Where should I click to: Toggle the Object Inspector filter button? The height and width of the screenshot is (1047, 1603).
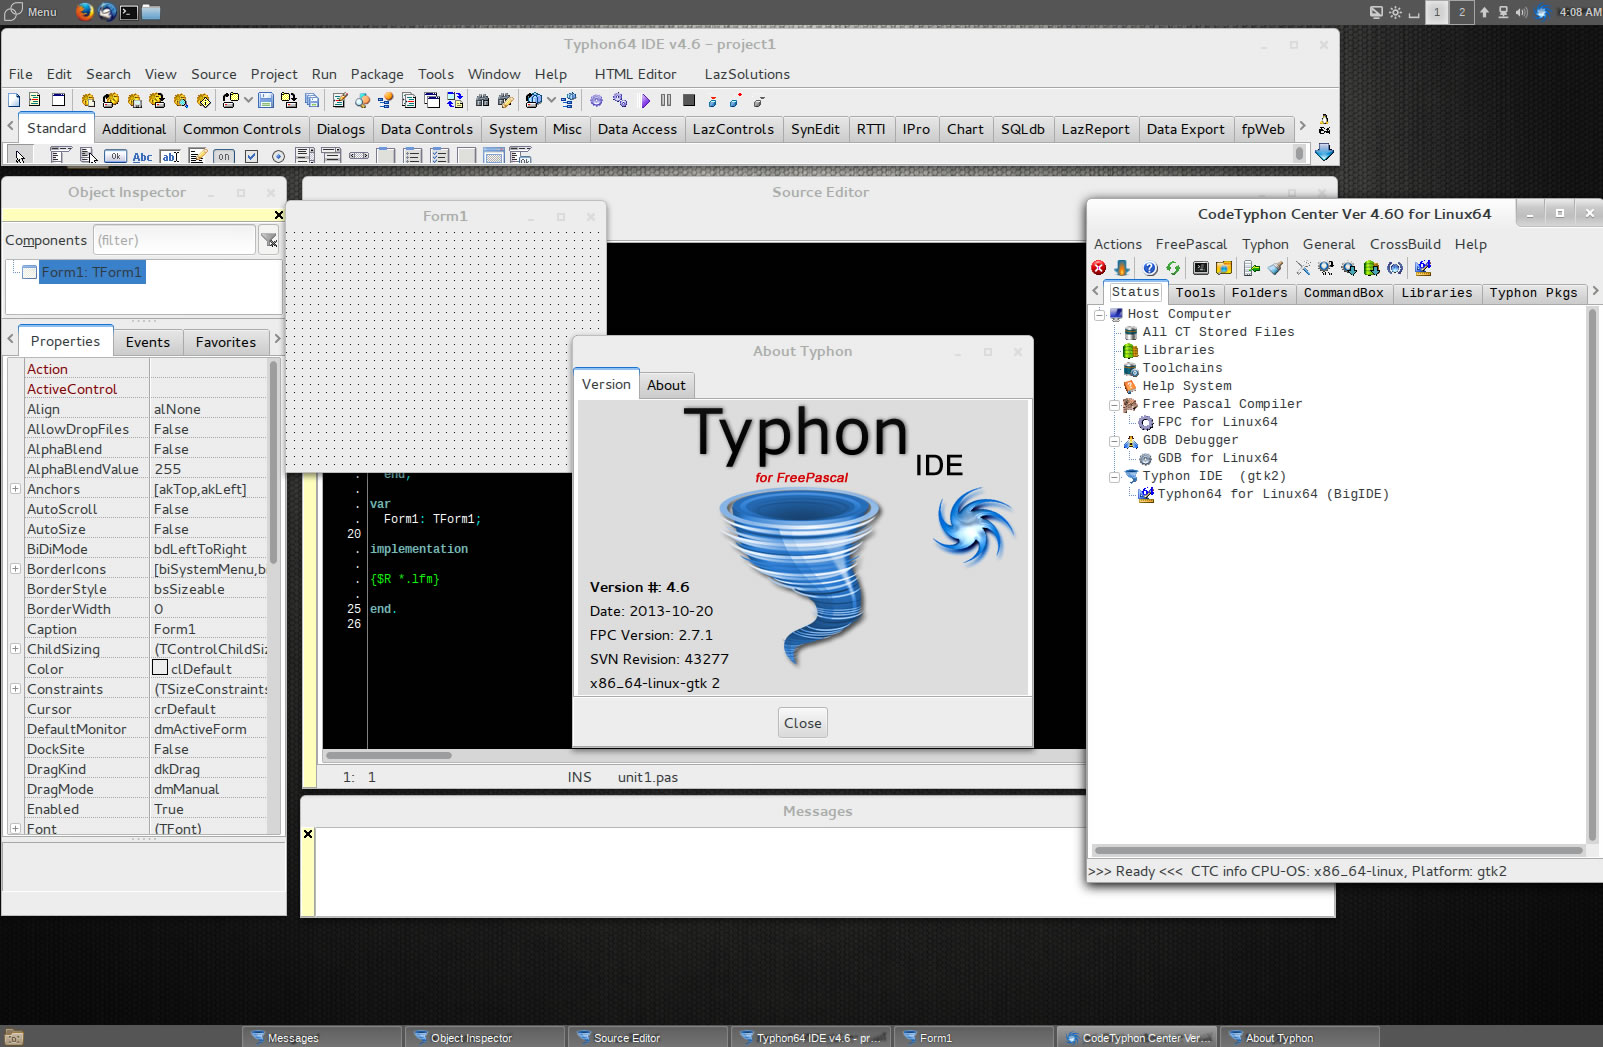tap(269, 240)
